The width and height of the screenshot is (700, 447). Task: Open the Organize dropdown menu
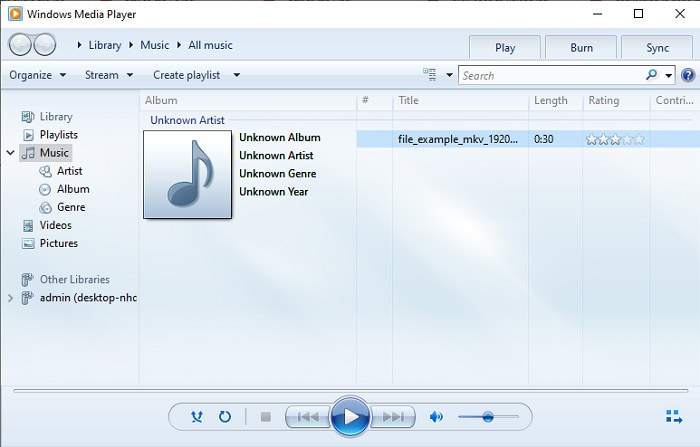(38, 75)
